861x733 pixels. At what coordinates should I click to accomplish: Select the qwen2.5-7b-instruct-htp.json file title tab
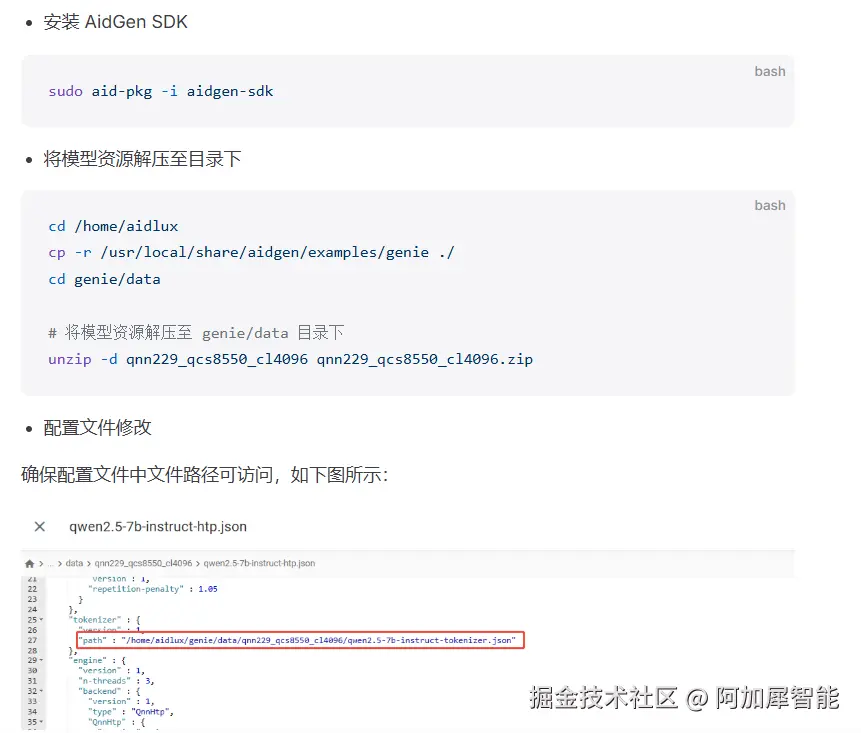pyautogui.click(x=157, y=526)
